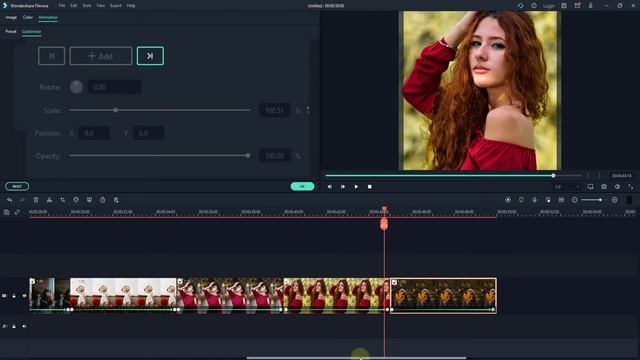The height and width of the screenshot is (360, 640).
Task: Click the Reset button
Action: point(17,186)
